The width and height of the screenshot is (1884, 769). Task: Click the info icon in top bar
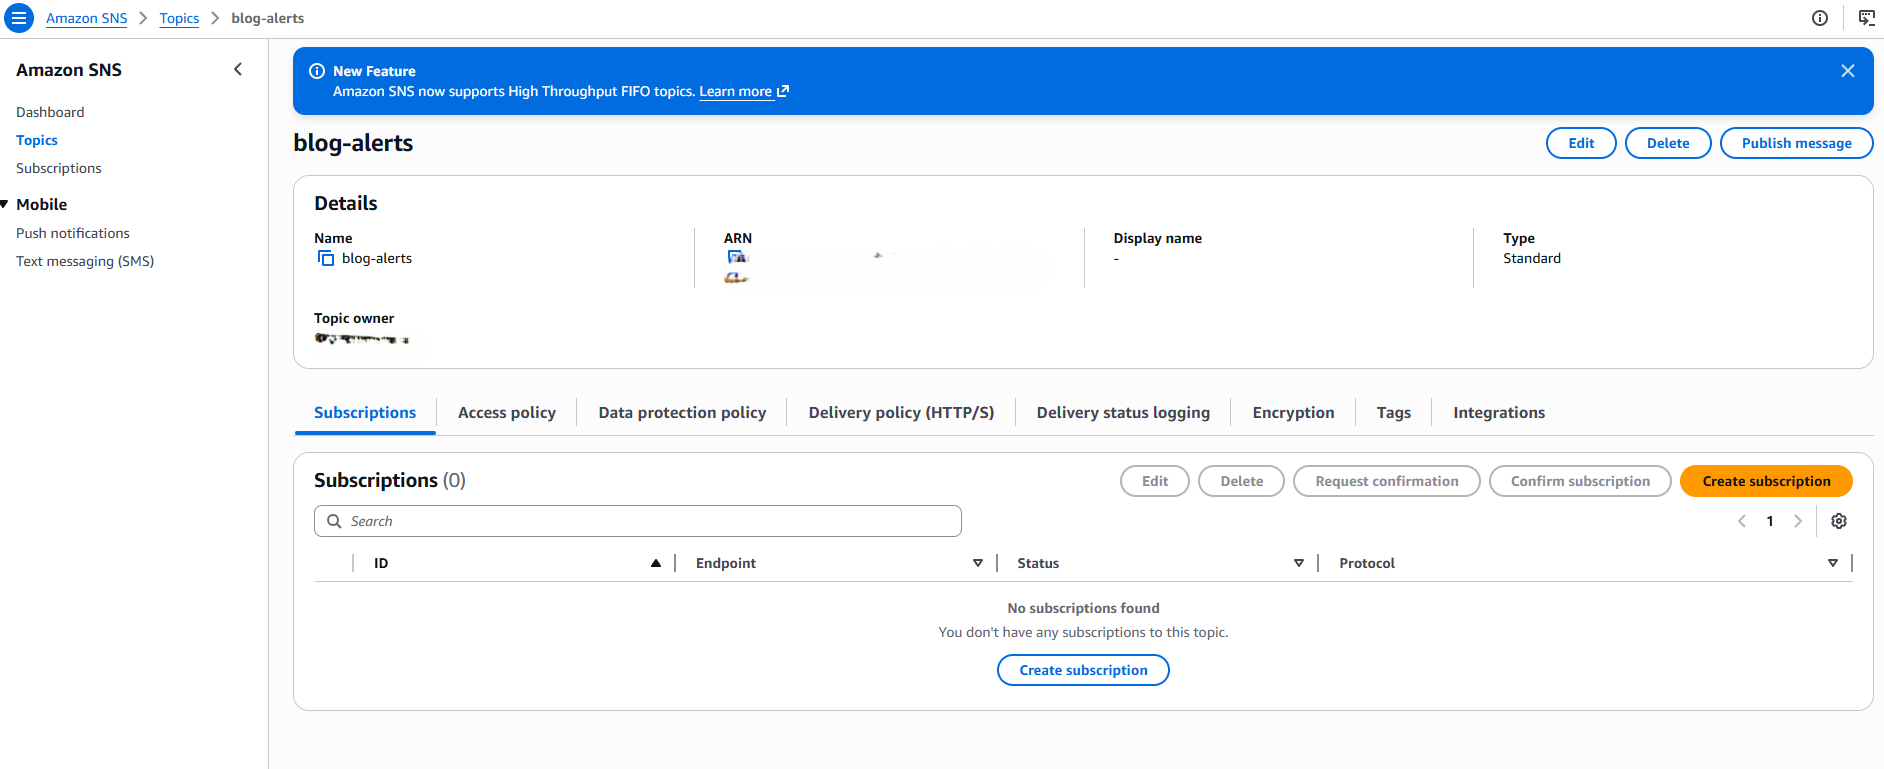point(1820,18)
